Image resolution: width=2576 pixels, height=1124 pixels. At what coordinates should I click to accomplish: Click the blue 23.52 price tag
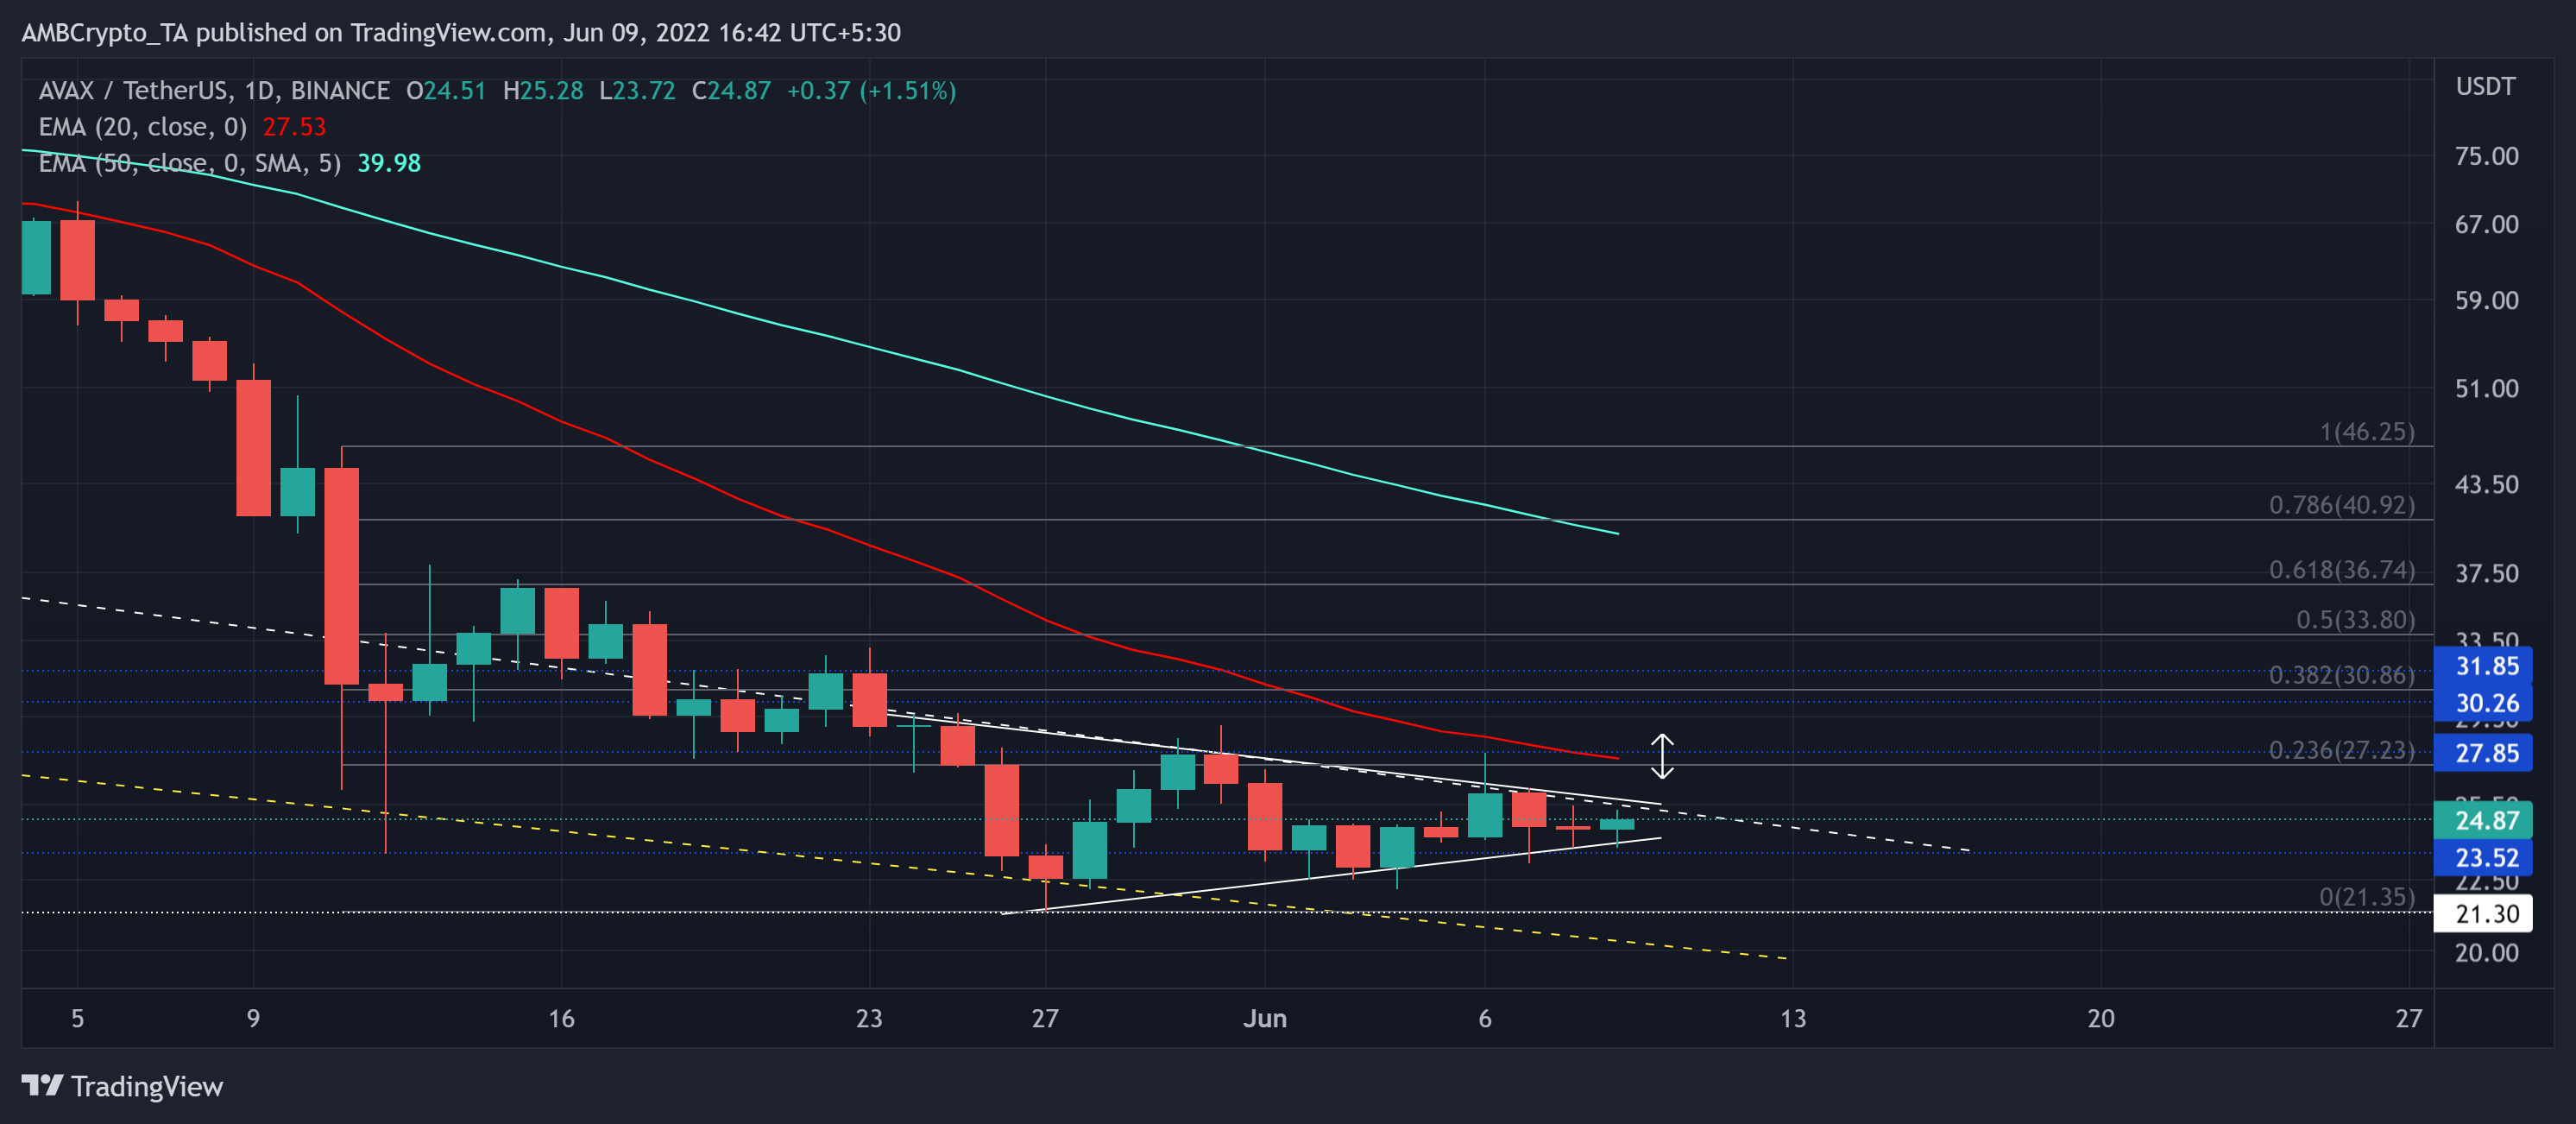(2483, 857)
